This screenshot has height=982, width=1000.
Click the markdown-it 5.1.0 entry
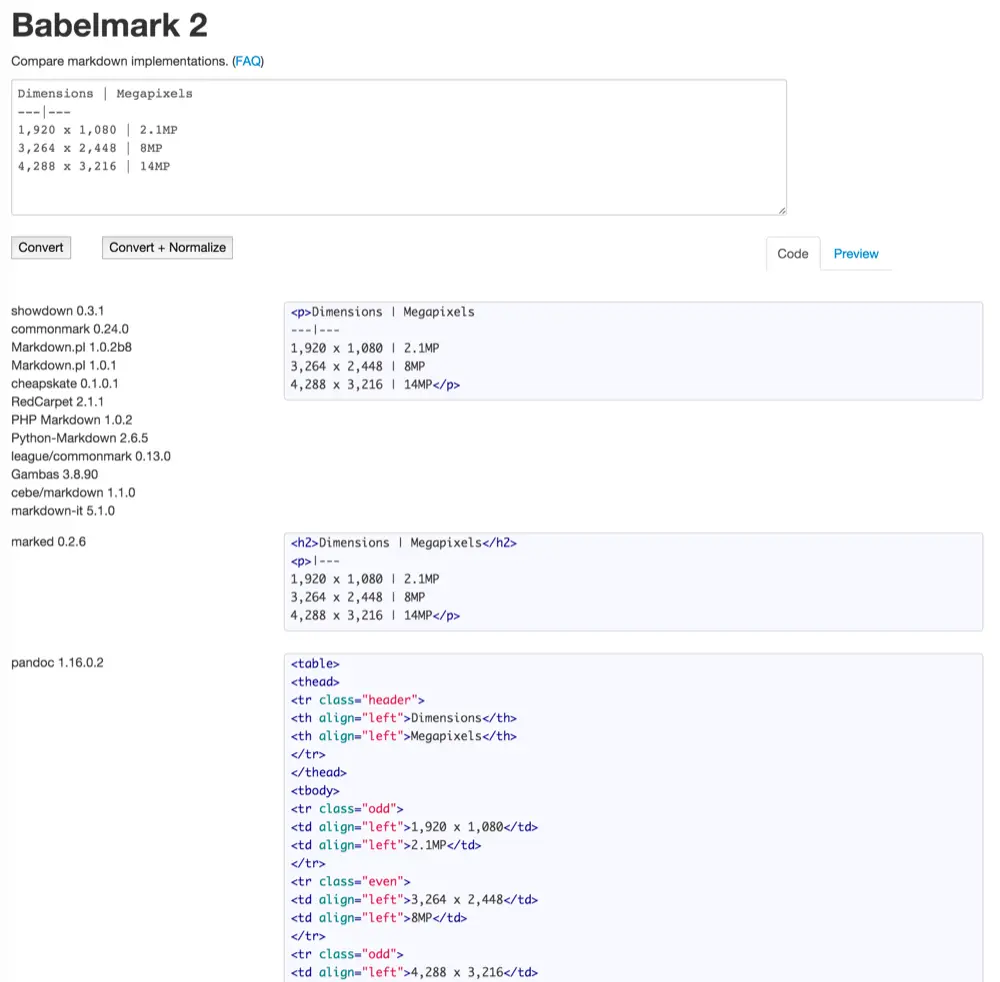click(x=63, y=511)
